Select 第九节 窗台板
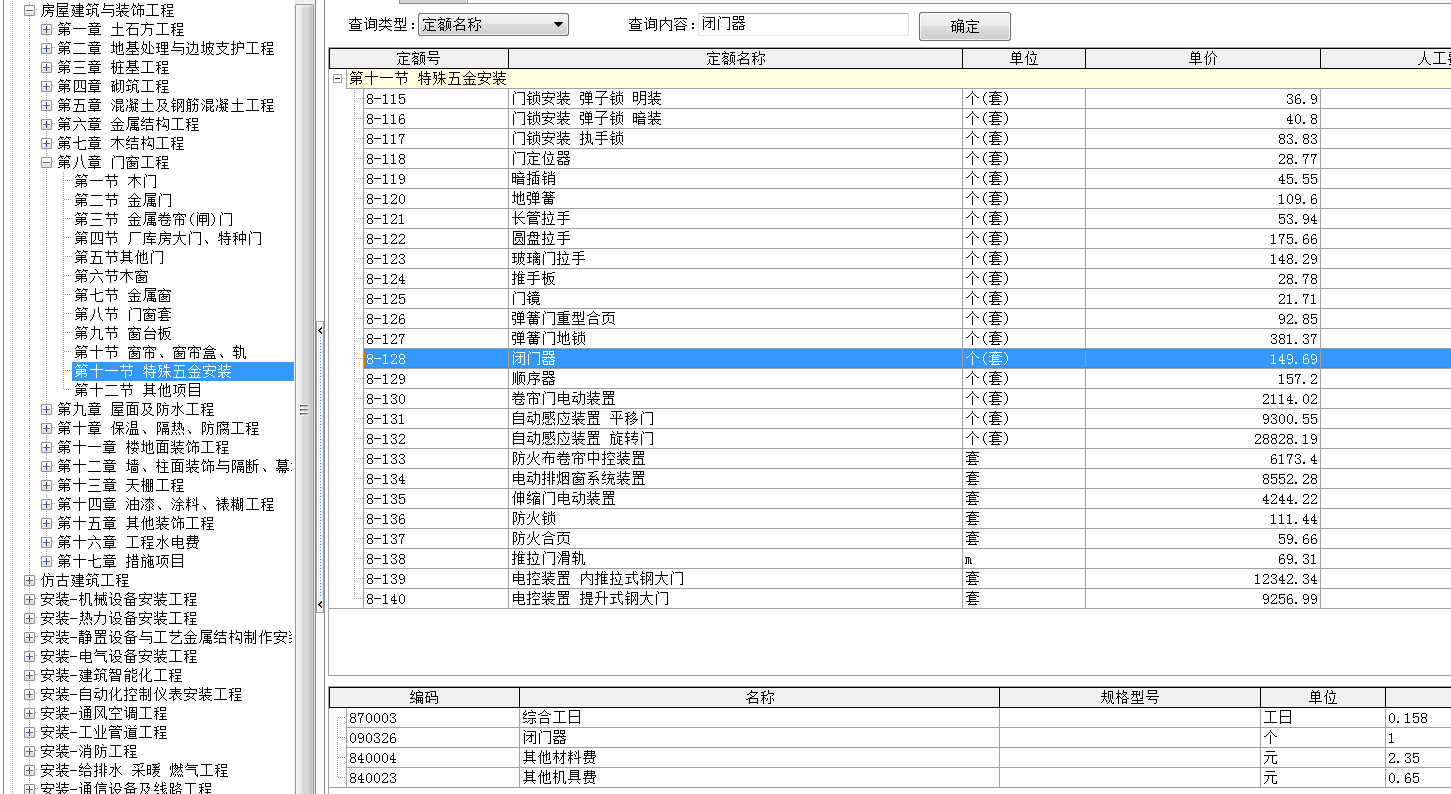Viewport: 1451px width, 794px height. click(x=123, y=333)
